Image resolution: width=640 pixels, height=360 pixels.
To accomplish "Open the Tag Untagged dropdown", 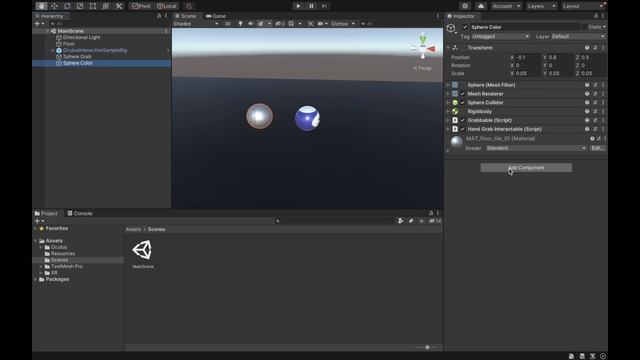I will pyautogui.click(x=500, y=36).
